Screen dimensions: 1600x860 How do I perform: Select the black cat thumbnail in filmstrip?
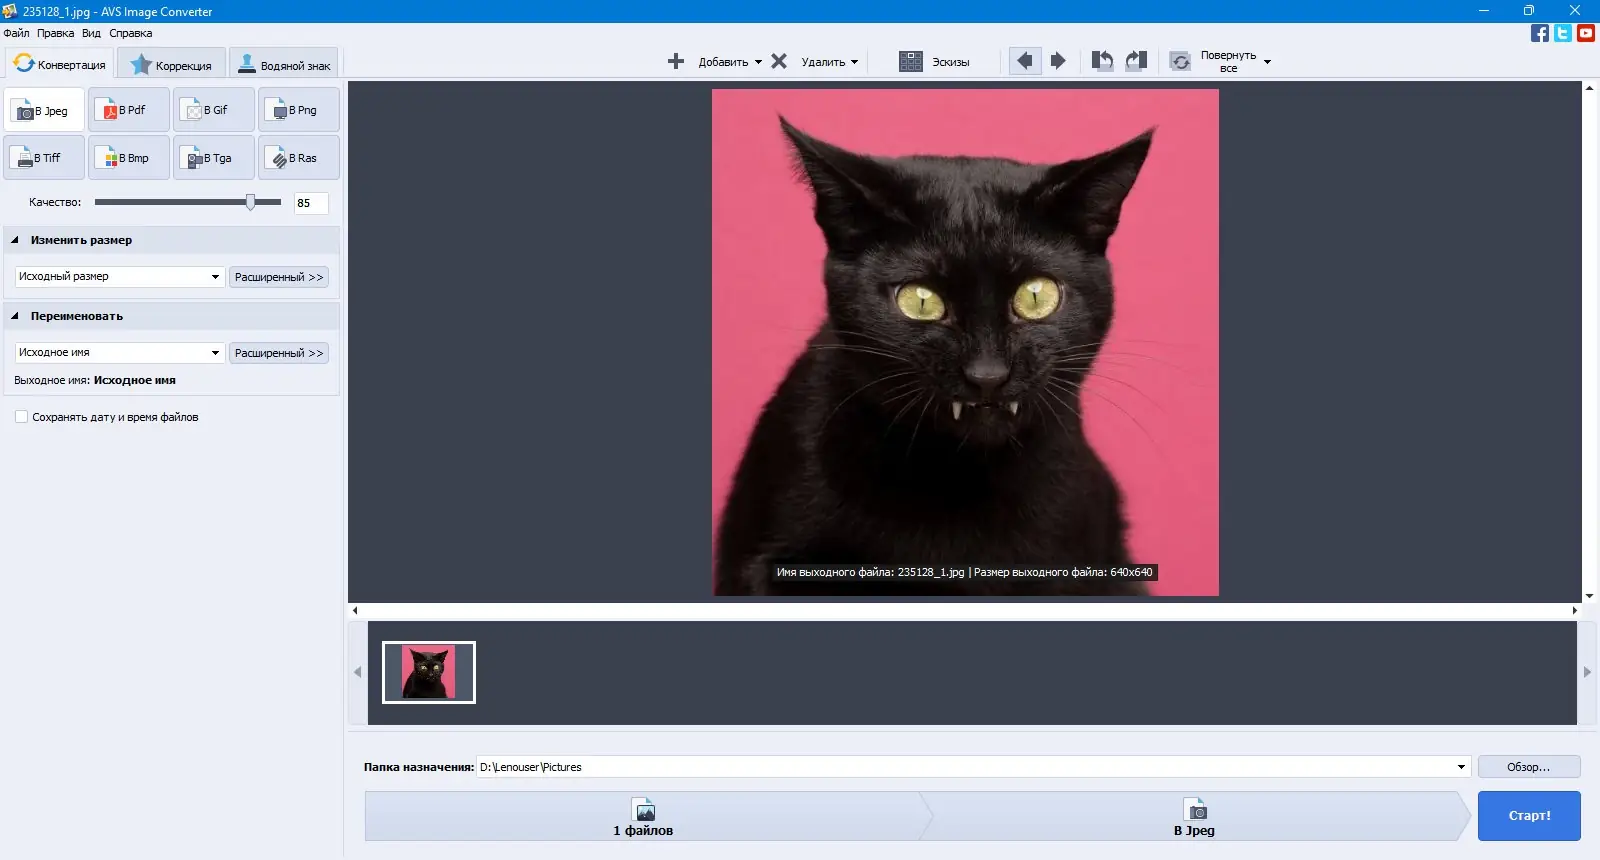click(429, 672)
